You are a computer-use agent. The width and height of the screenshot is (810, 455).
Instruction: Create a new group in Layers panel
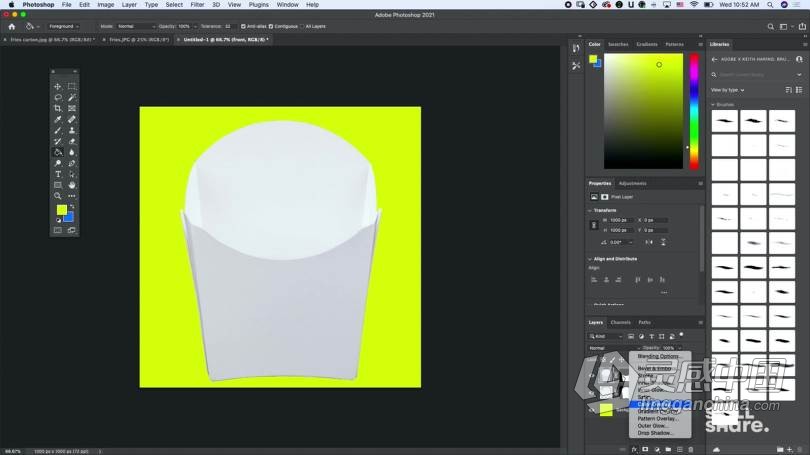pos(668,449)
